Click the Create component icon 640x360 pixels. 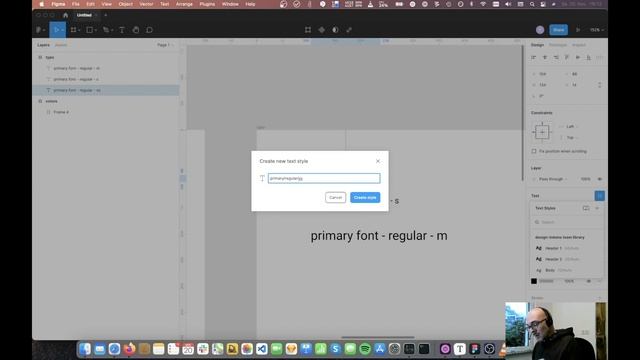pos(322,30)
